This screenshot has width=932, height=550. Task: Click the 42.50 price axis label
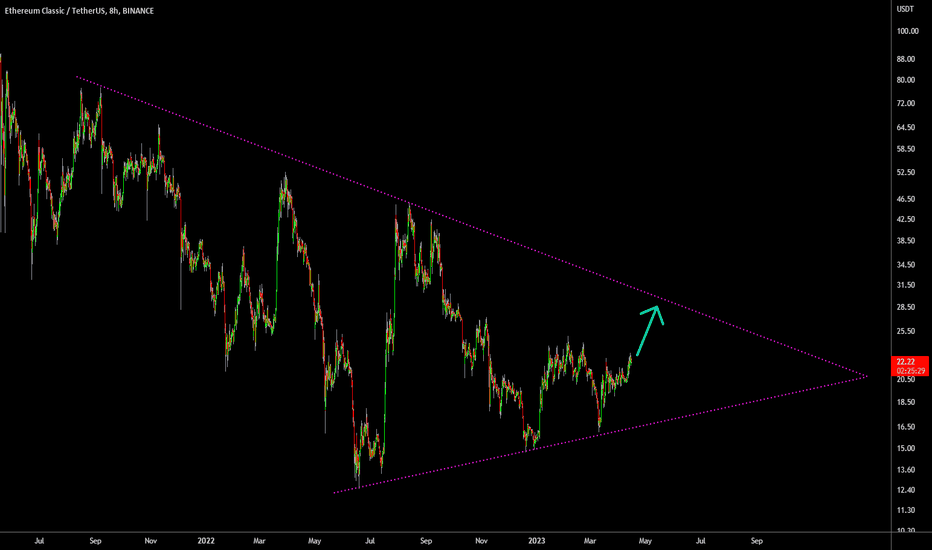pyautogui.click(x=906, y=219)
